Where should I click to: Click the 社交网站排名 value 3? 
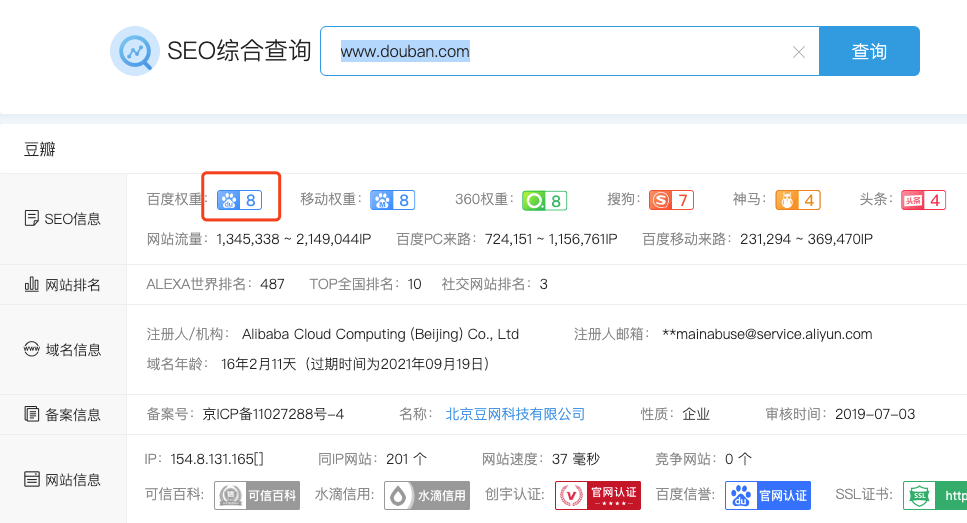(543, 284)
